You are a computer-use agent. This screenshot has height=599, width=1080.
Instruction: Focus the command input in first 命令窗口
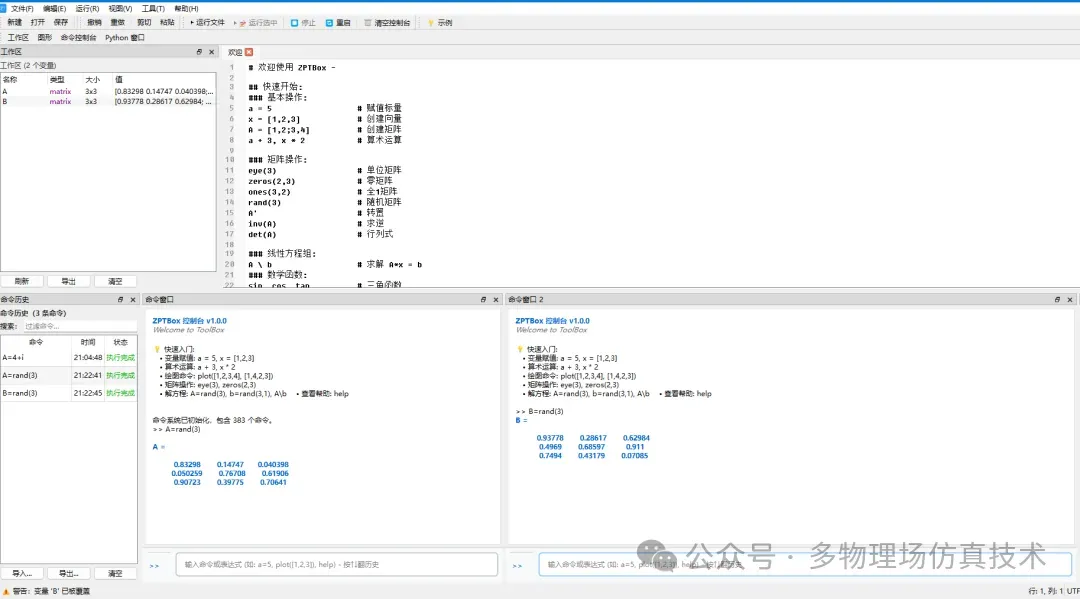tap(337, 565)
